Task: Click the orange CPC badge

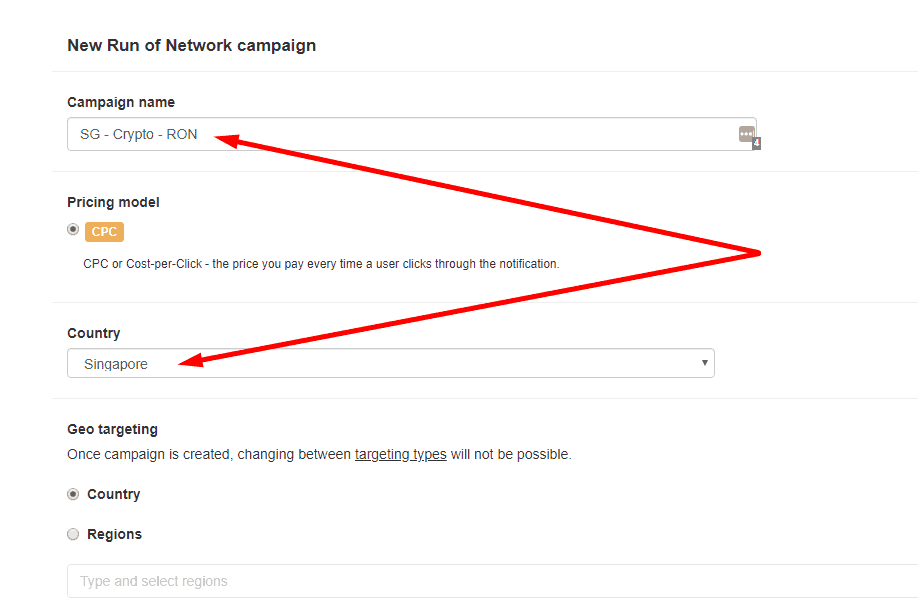Action: [104, 232]
